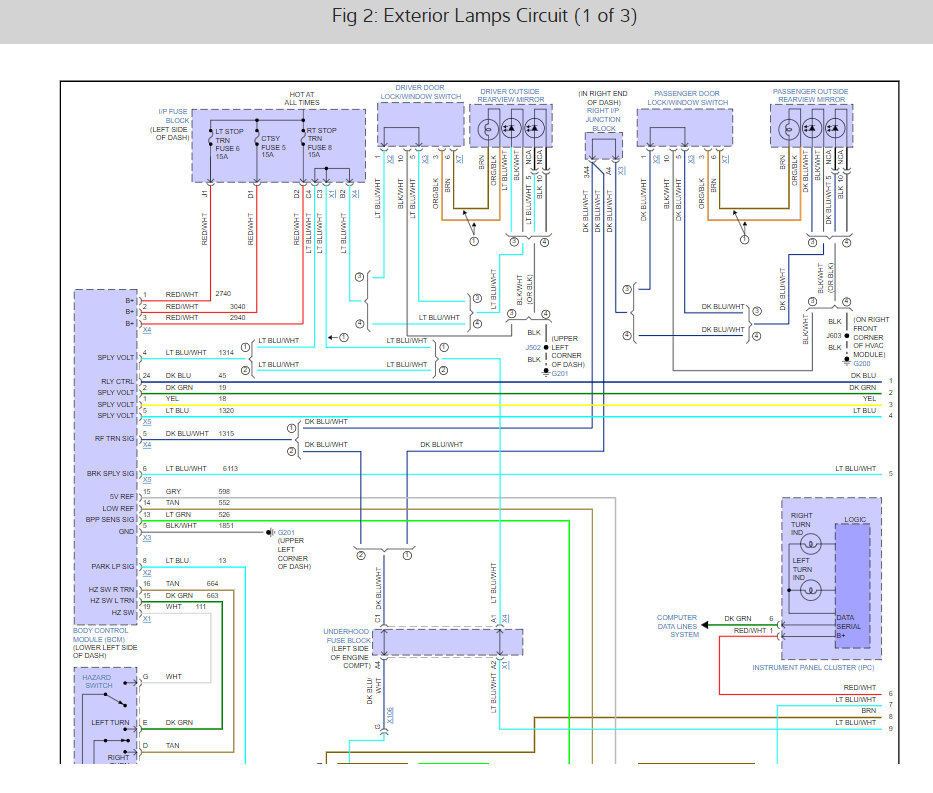The width and height of the screenshot is (933, 793).
Task: Click the BODY CONTROL MODULE (BCM) label
Action: point(100,635)
